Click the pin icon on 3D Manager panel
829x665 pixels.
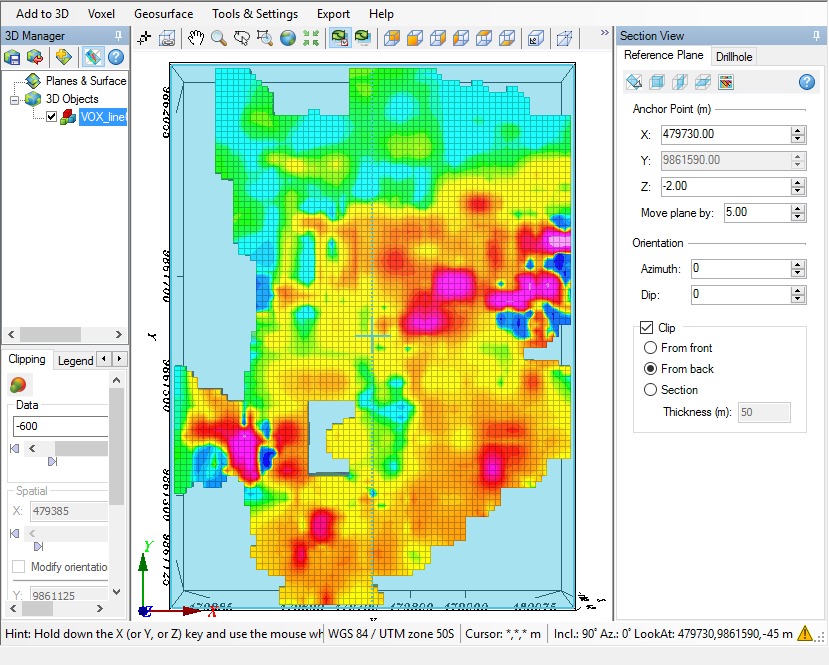pos(119,36)
